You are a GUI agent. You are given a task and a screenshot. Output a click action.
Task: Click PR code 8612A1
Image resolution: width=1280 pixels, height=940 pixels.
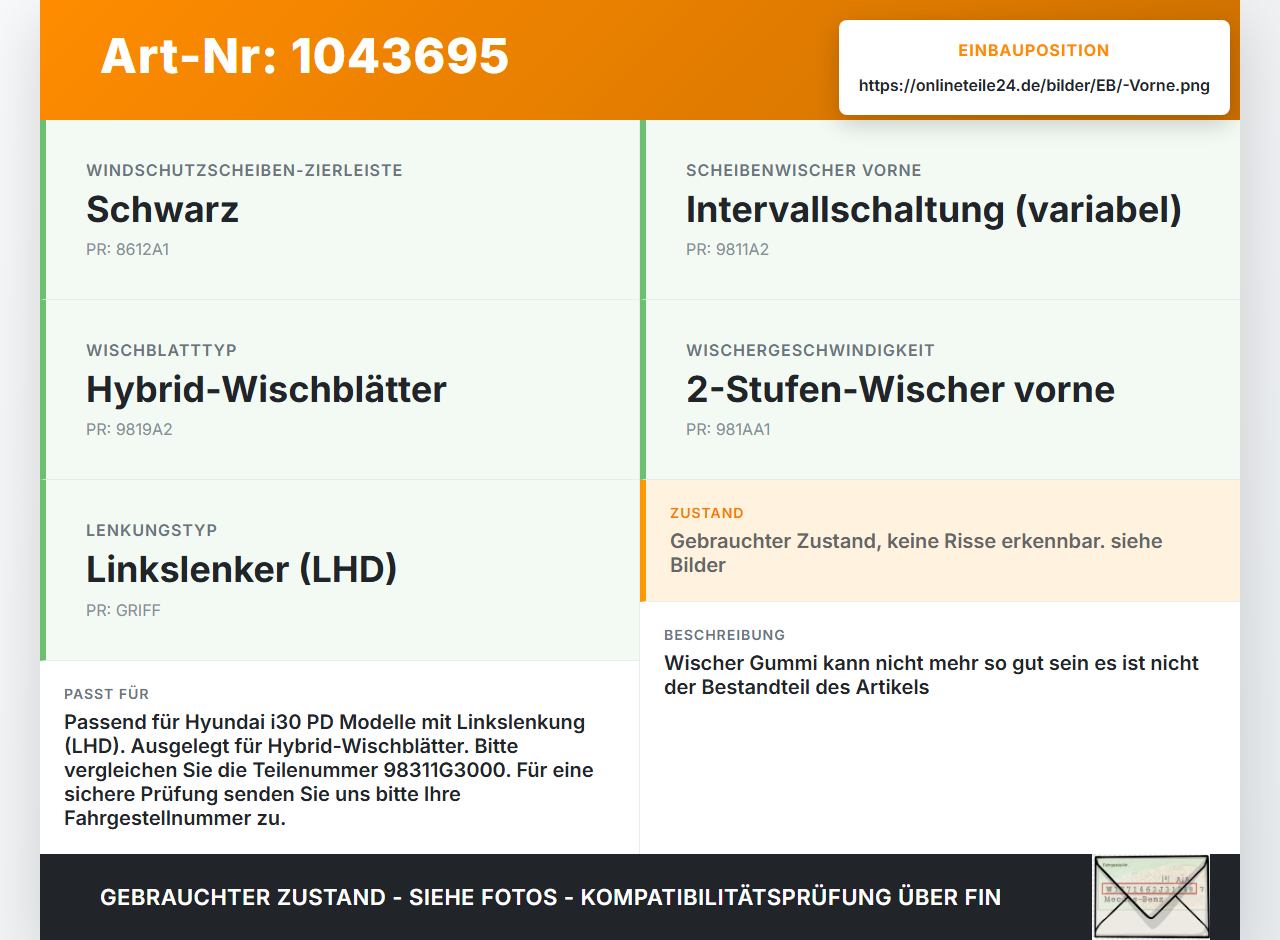pyautogui.click(x=127, y=249)
